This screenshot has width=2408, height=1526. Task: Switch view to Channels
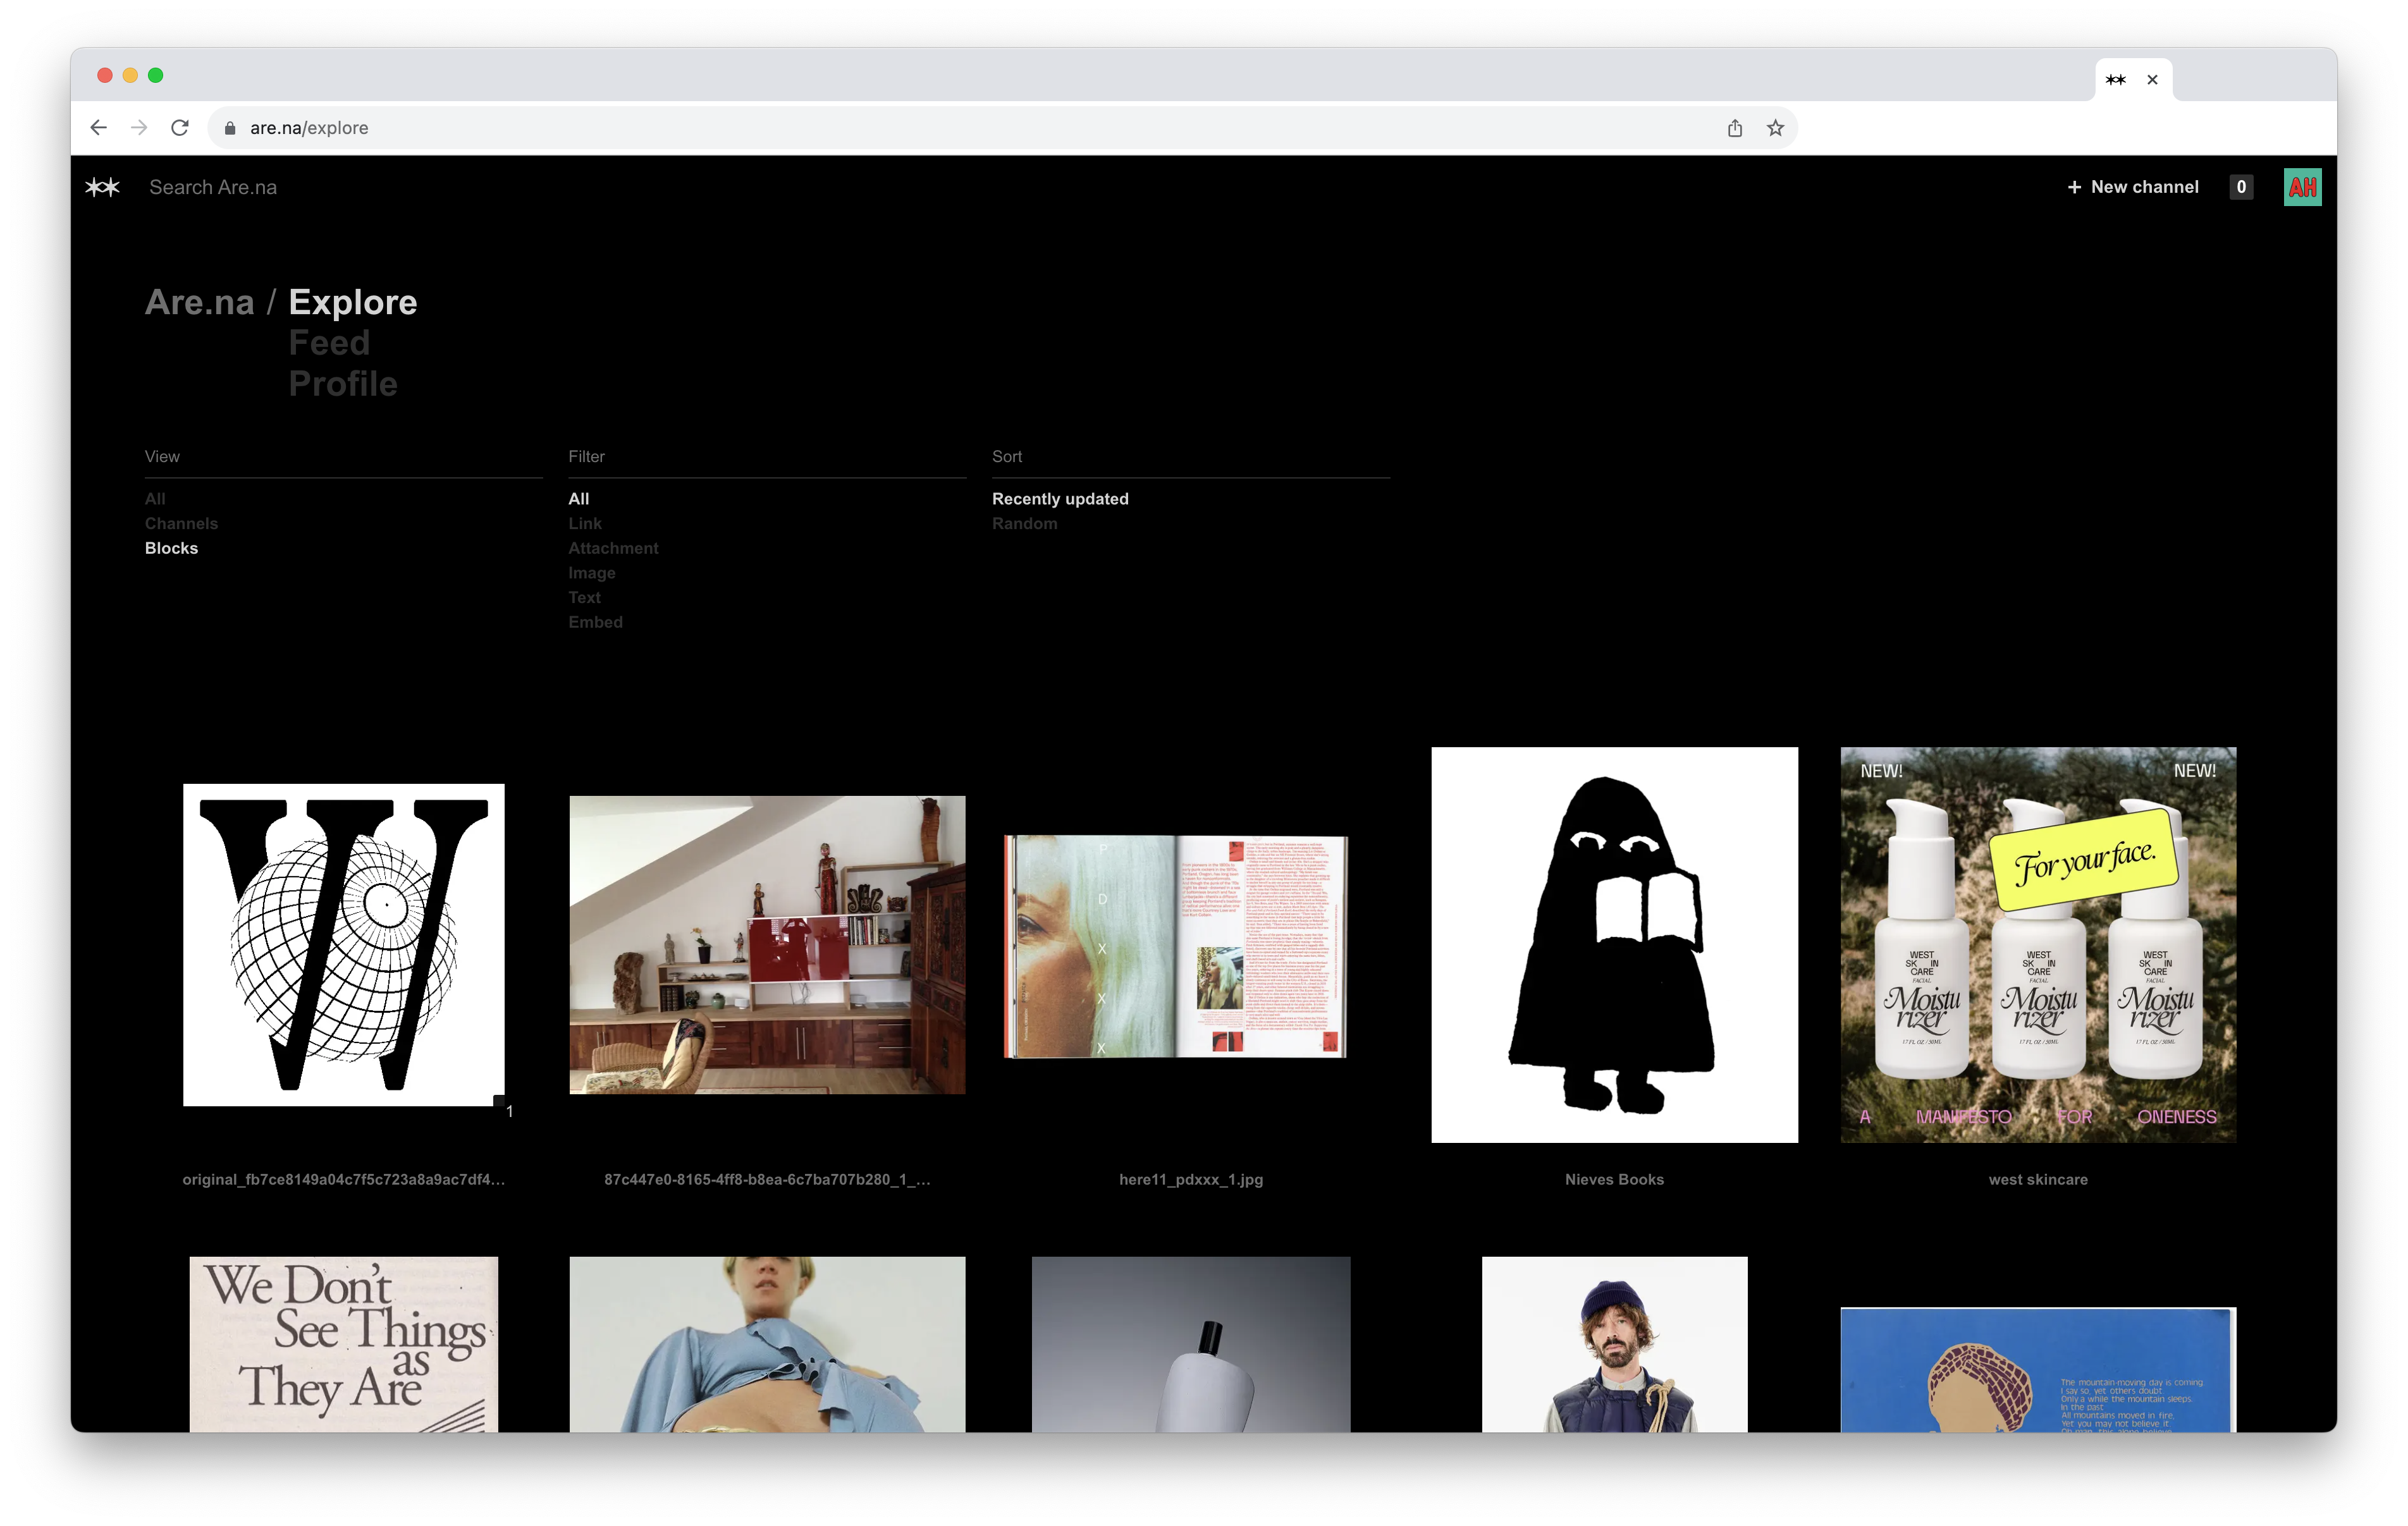tap(181, 523)
